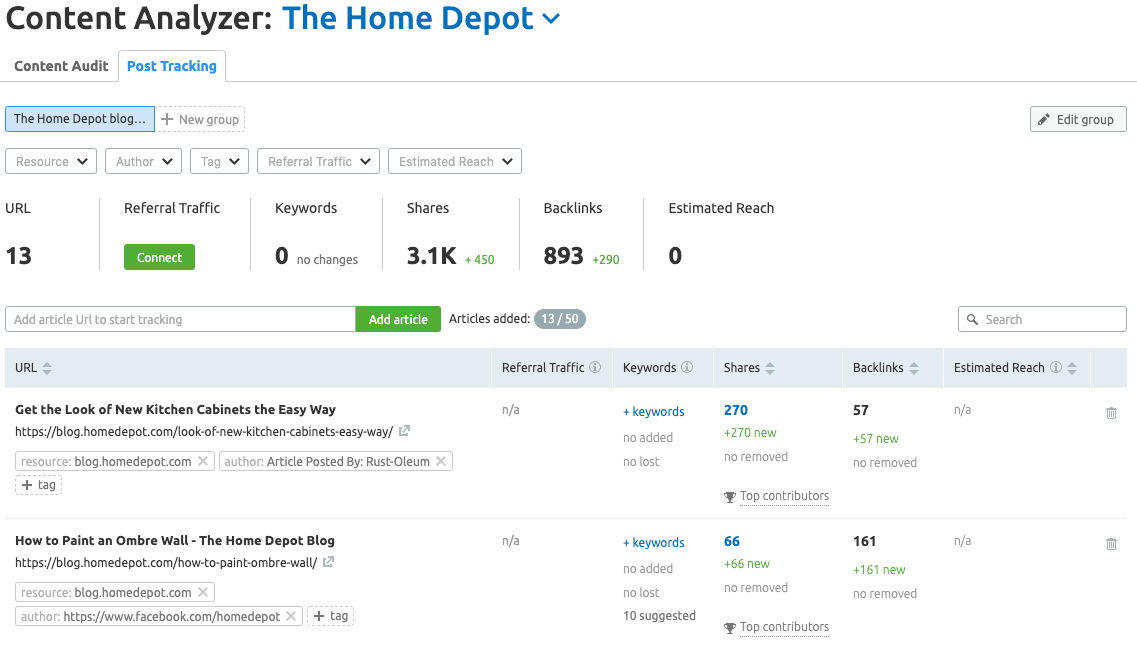Remove facebook.com/homedepot author tag
Viewport: 1137px width, 649px height.
pos(291,616)
